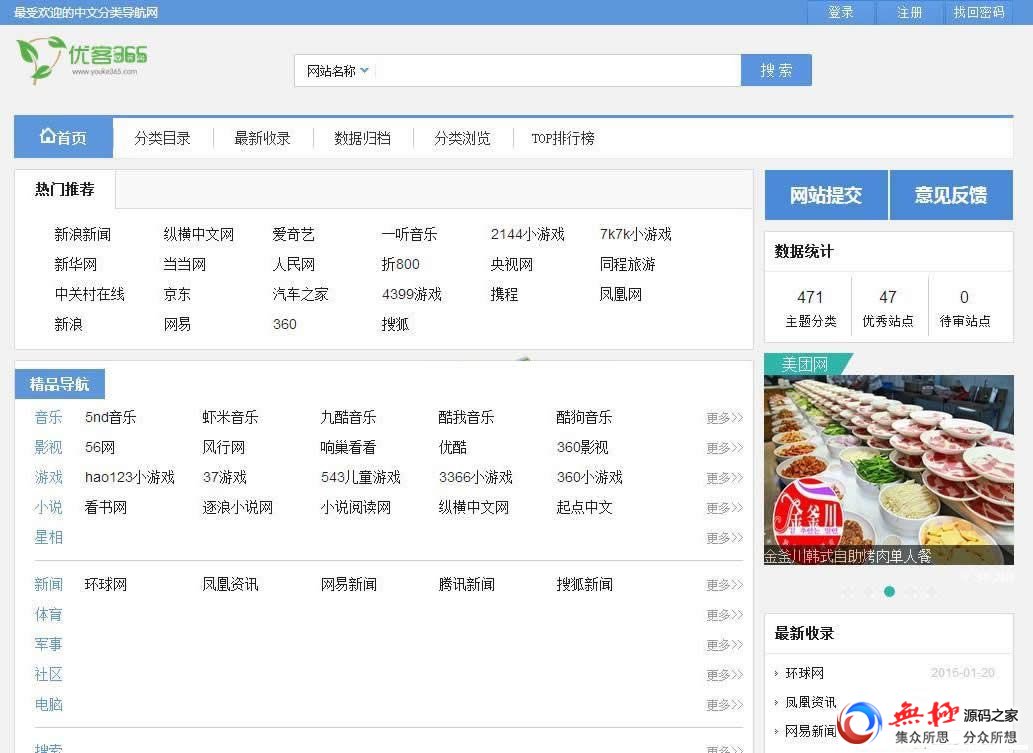Expand 更多>> in the 小说 row
Viewport: 1033px width, 753px height.
724,508
